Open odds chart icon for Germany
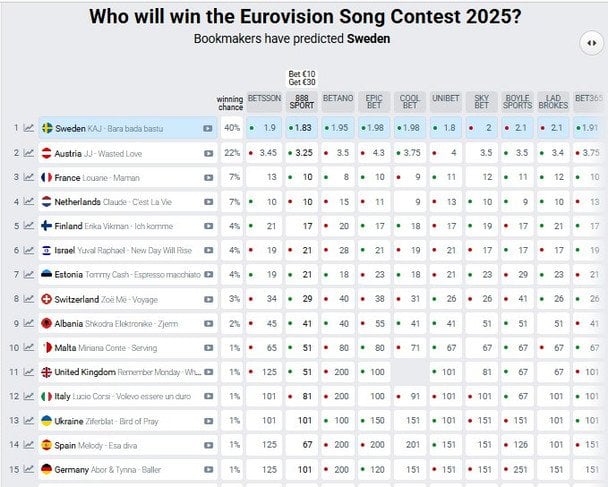608x487 pixels. (x=30, y=469)
